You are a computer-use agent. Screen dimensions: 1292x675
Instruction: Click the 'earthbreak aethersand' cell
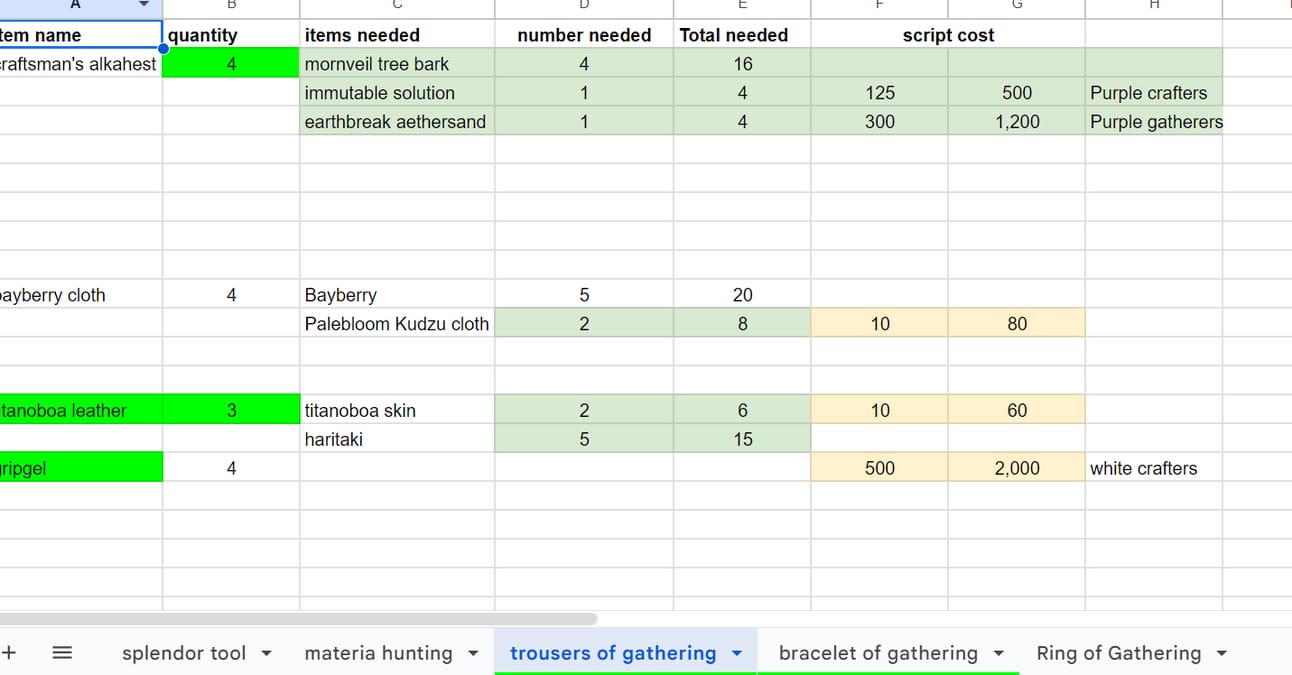pyautogui.click(x=397, y=122)
